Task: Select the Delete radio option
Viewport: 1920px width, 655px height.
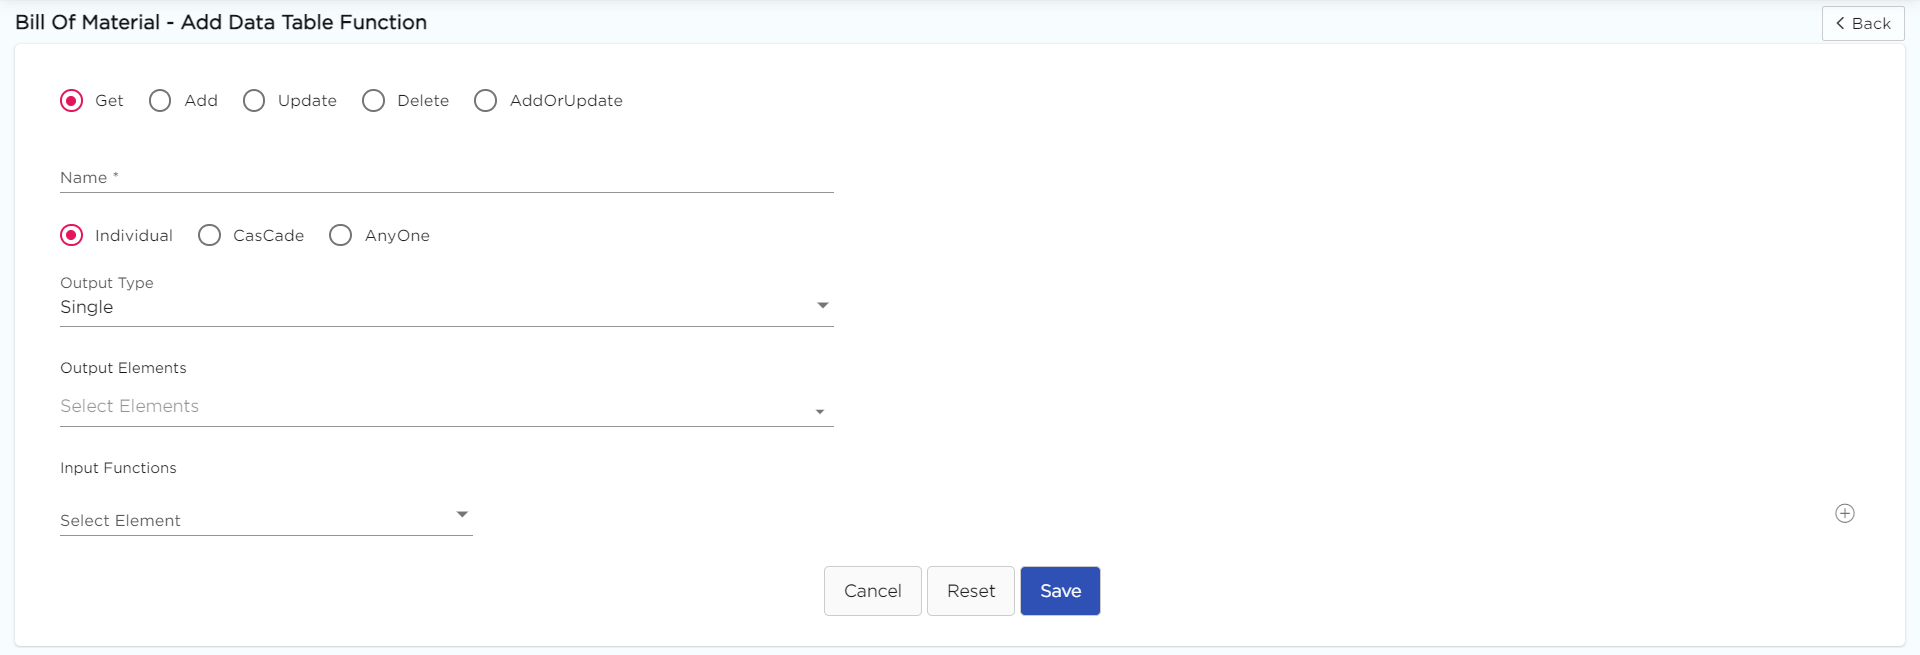Action: tap(373, 101)
